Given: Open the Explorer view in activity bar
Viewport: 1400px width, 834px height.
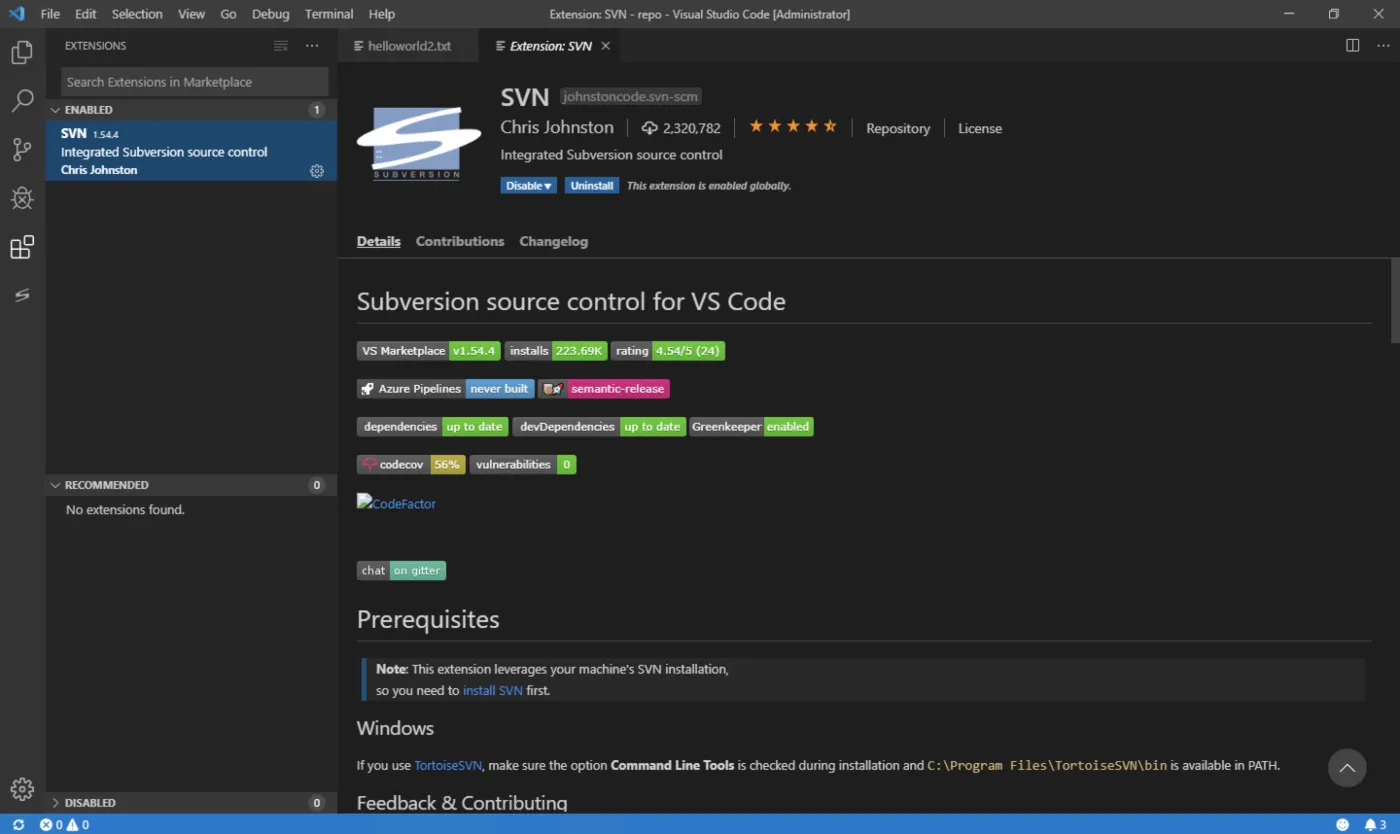Looking at the screenshot, I should 22,52.
